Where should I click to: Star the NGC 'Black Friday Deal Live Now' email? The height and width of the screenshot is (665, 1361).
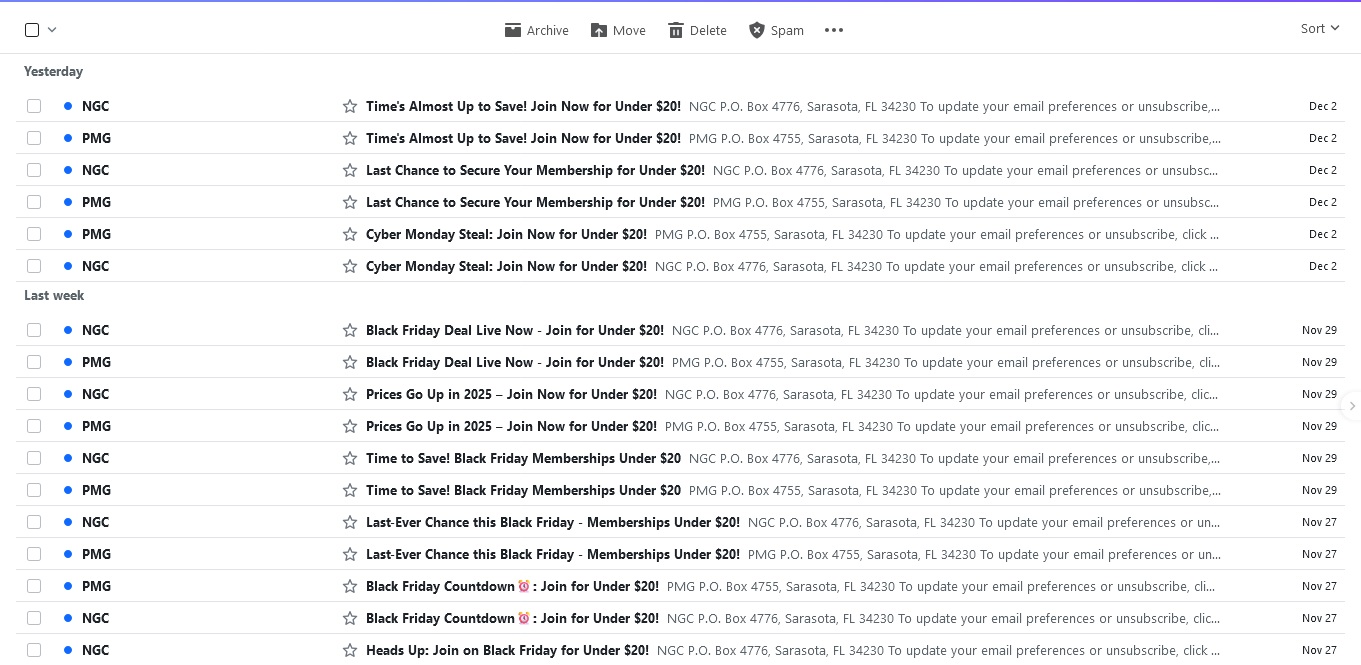tap(350, 330)
